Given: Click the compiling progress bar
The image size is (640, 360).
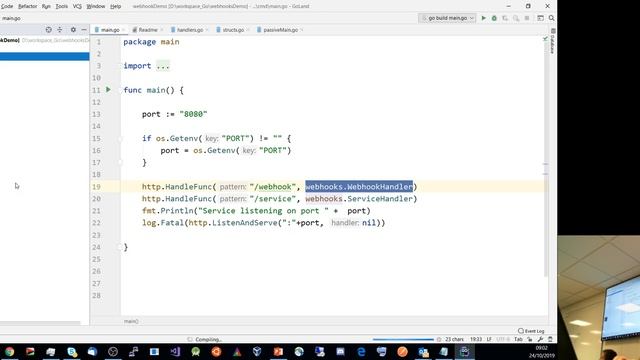Looking at the screenshot, I should 403,339.
